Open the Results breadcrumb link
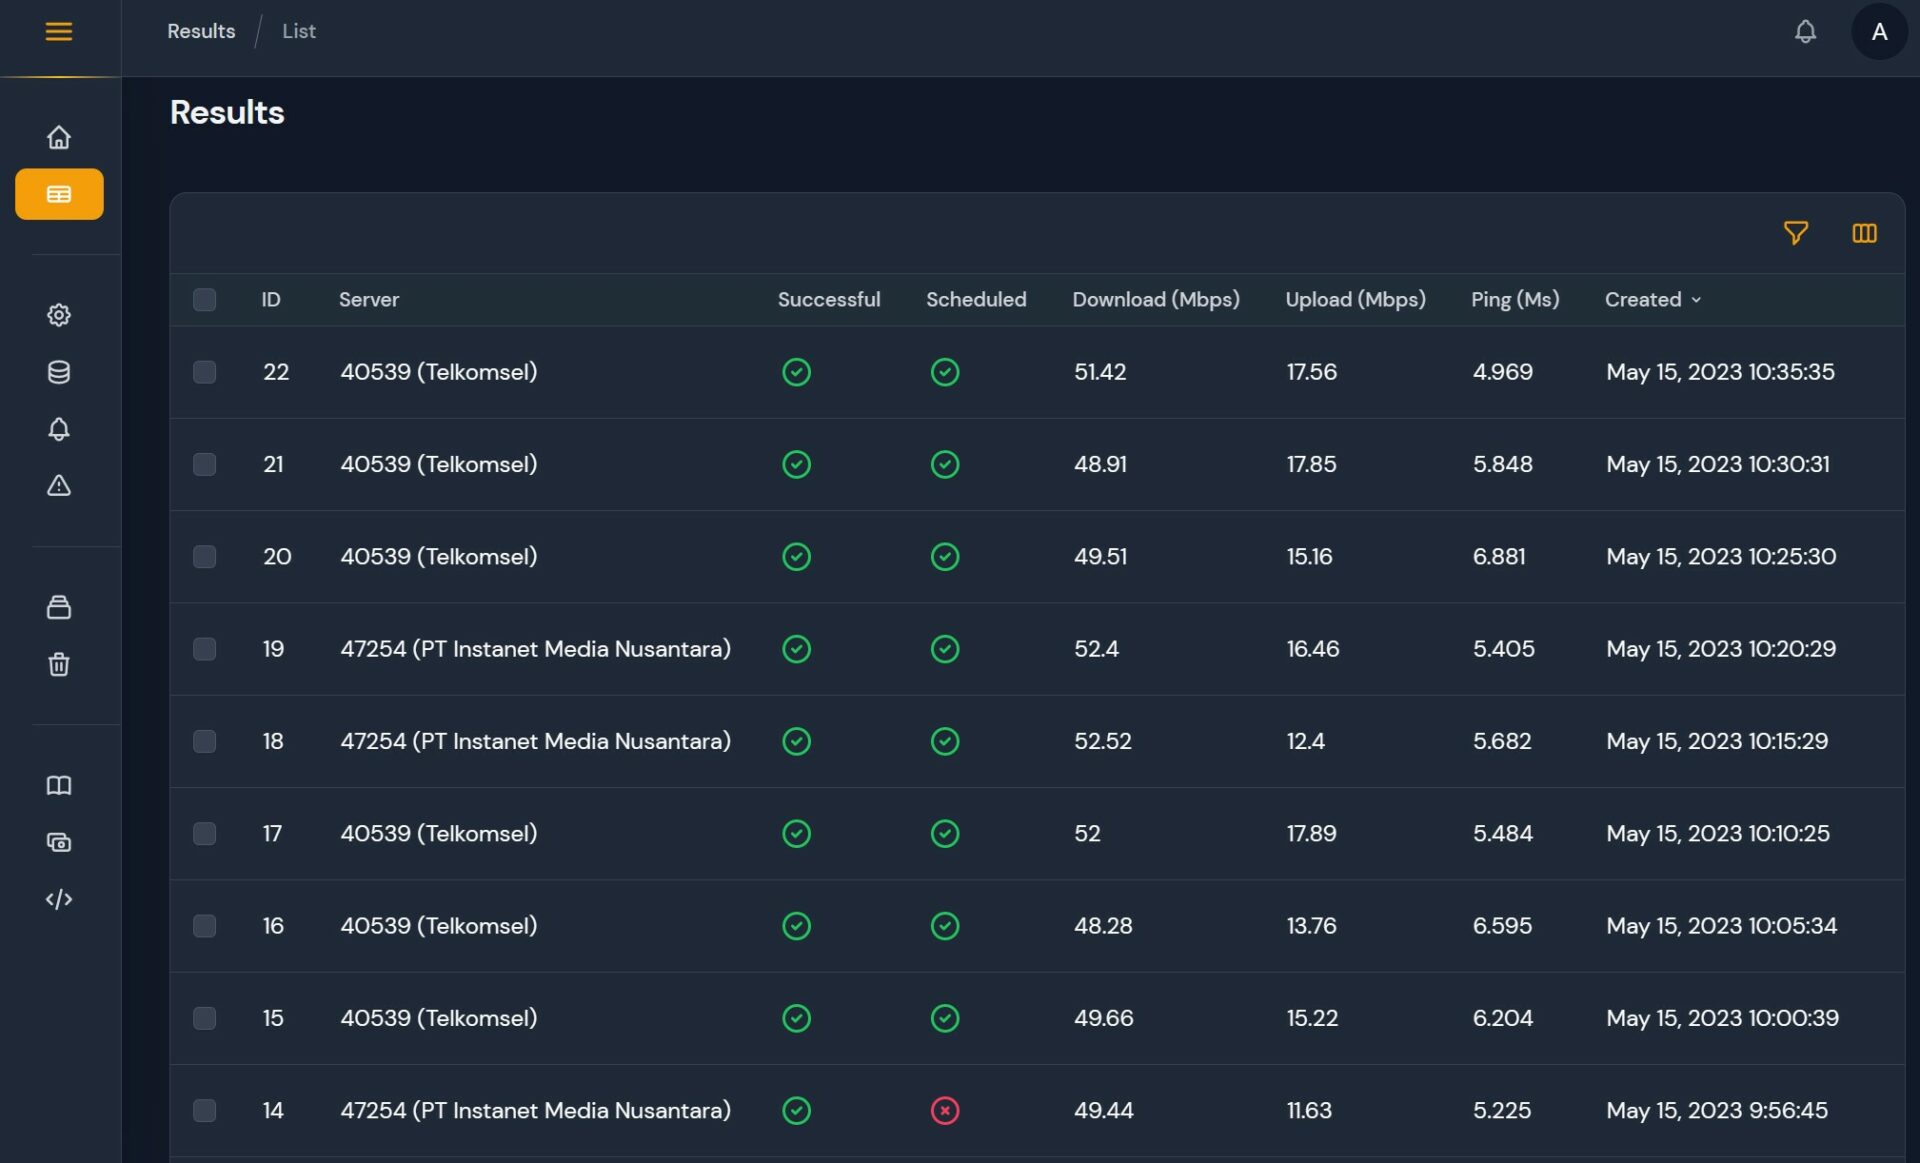Screen dimensions: 1920x1163 click(200, 31)
